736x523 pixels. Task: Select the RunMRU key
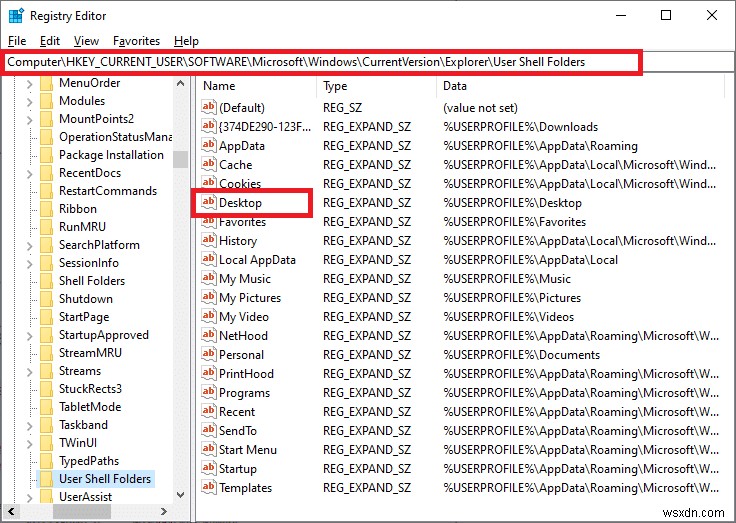coord(82,227)
